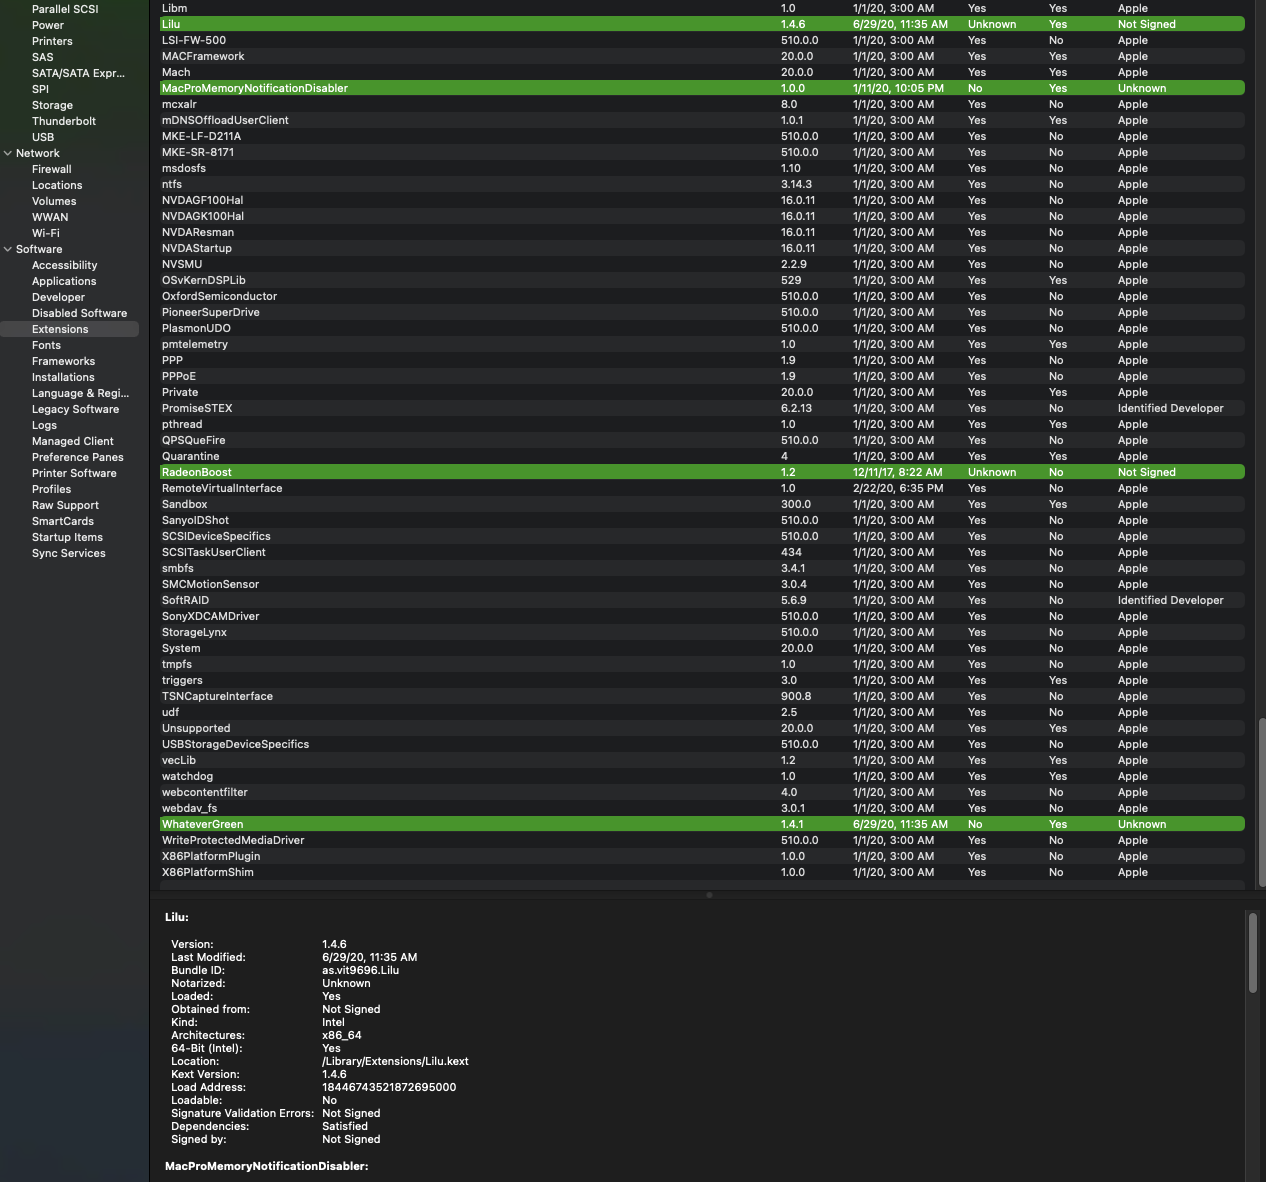Screen dimensions: 1266x1182
Task: Open Managed Client in sidebar
Action: point(72,441)
